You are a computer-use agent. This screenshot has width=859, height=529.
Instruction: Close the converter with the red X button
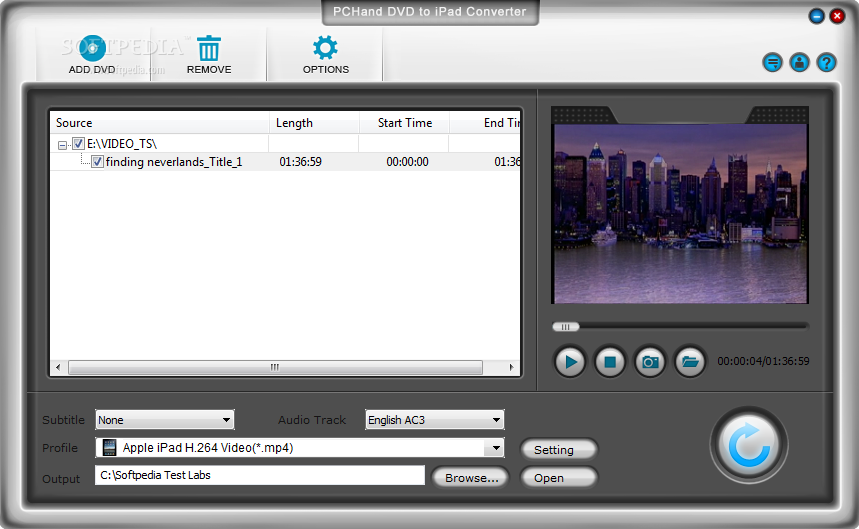pos(837,16)
